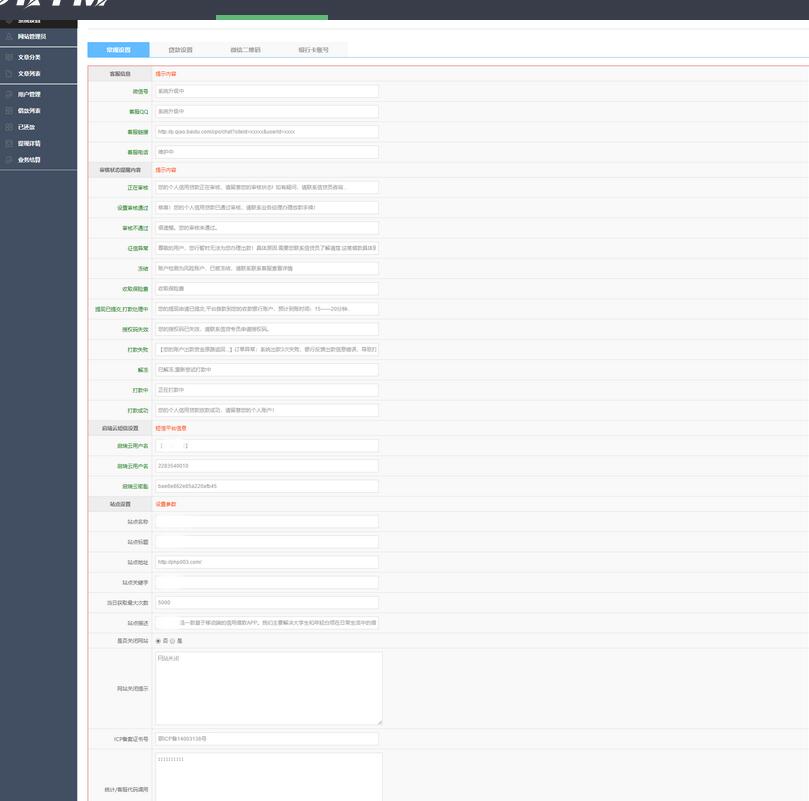Click the 文章列表 document icon
809x801 pixels.
pos(9,73)
